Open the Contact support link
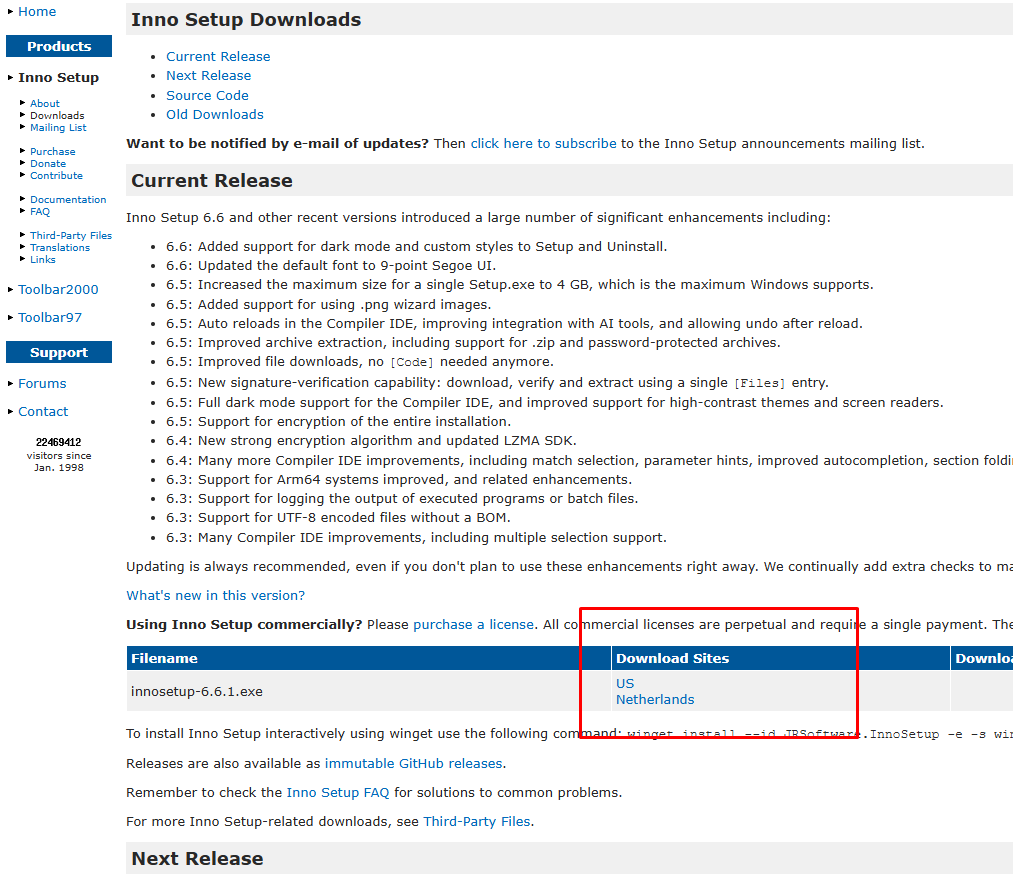 [x=43, y=412]
